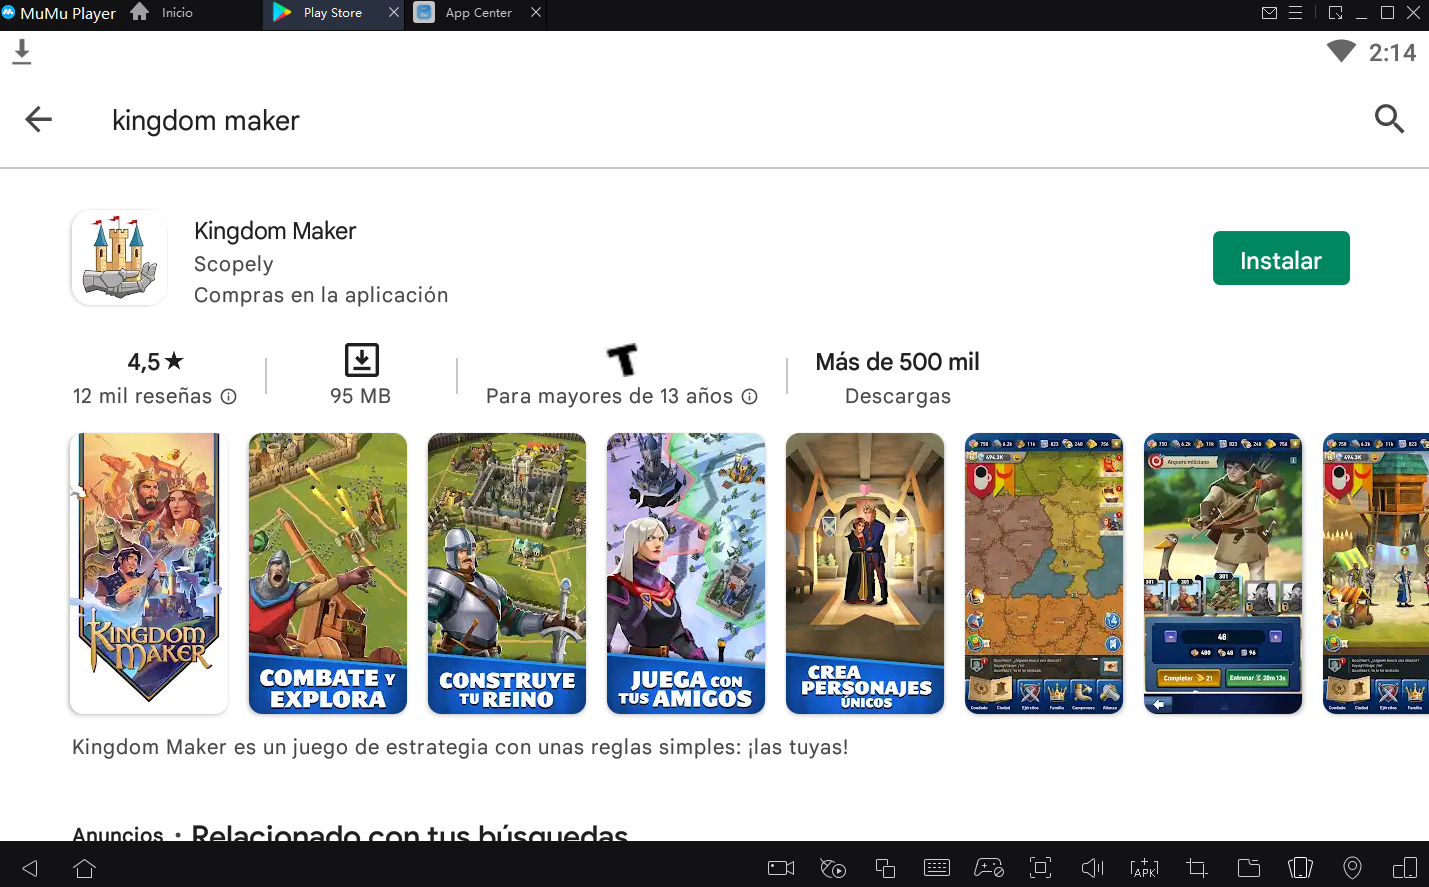Tap the magnifying glass search icon

coord(1389,119)
